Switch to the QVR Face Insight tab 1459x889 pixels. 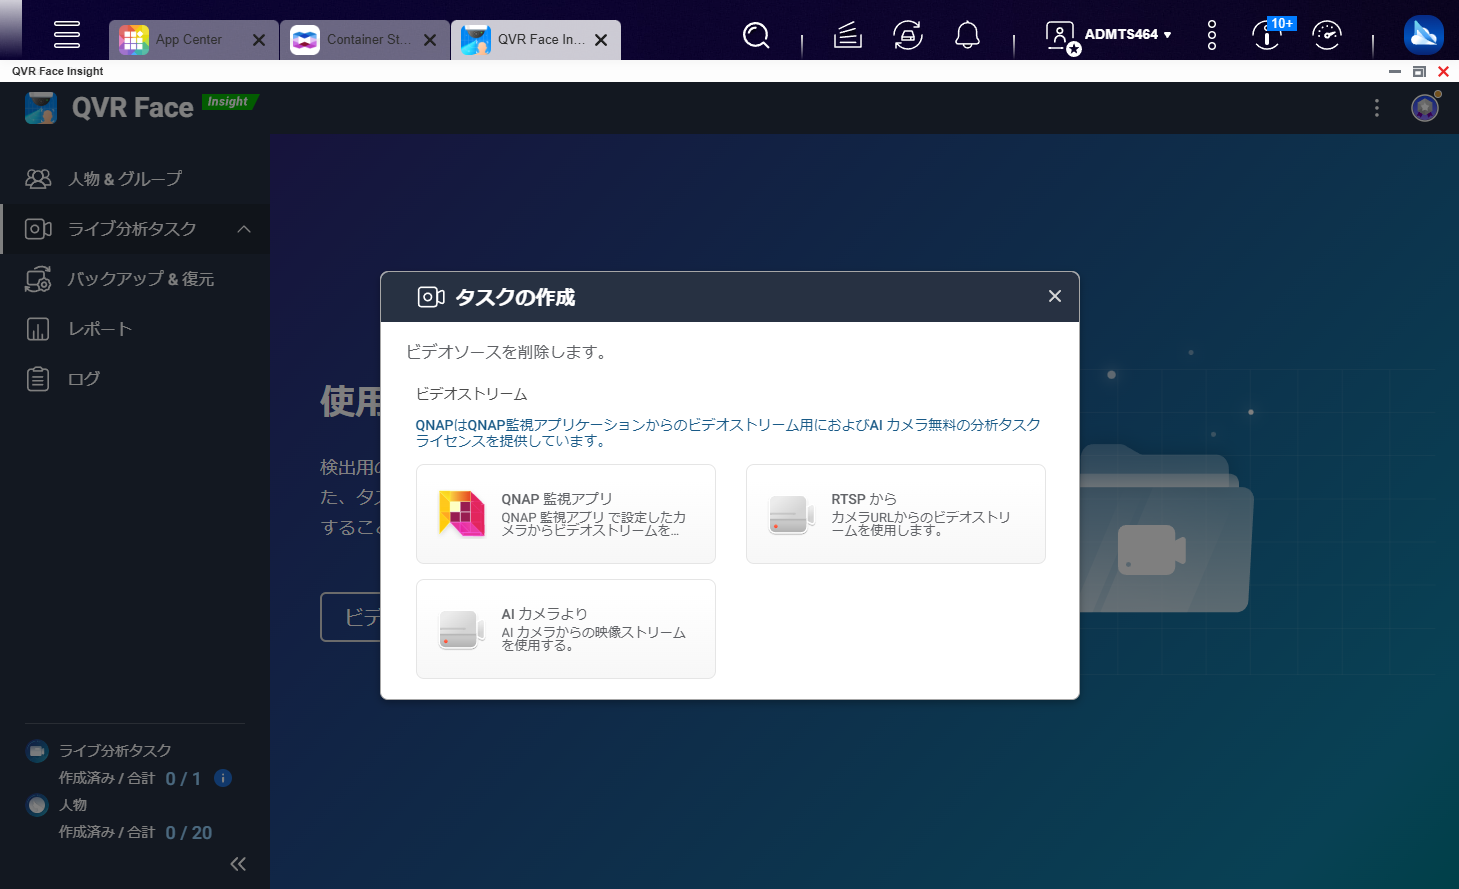pyautogui.click(x=536, y=40)
